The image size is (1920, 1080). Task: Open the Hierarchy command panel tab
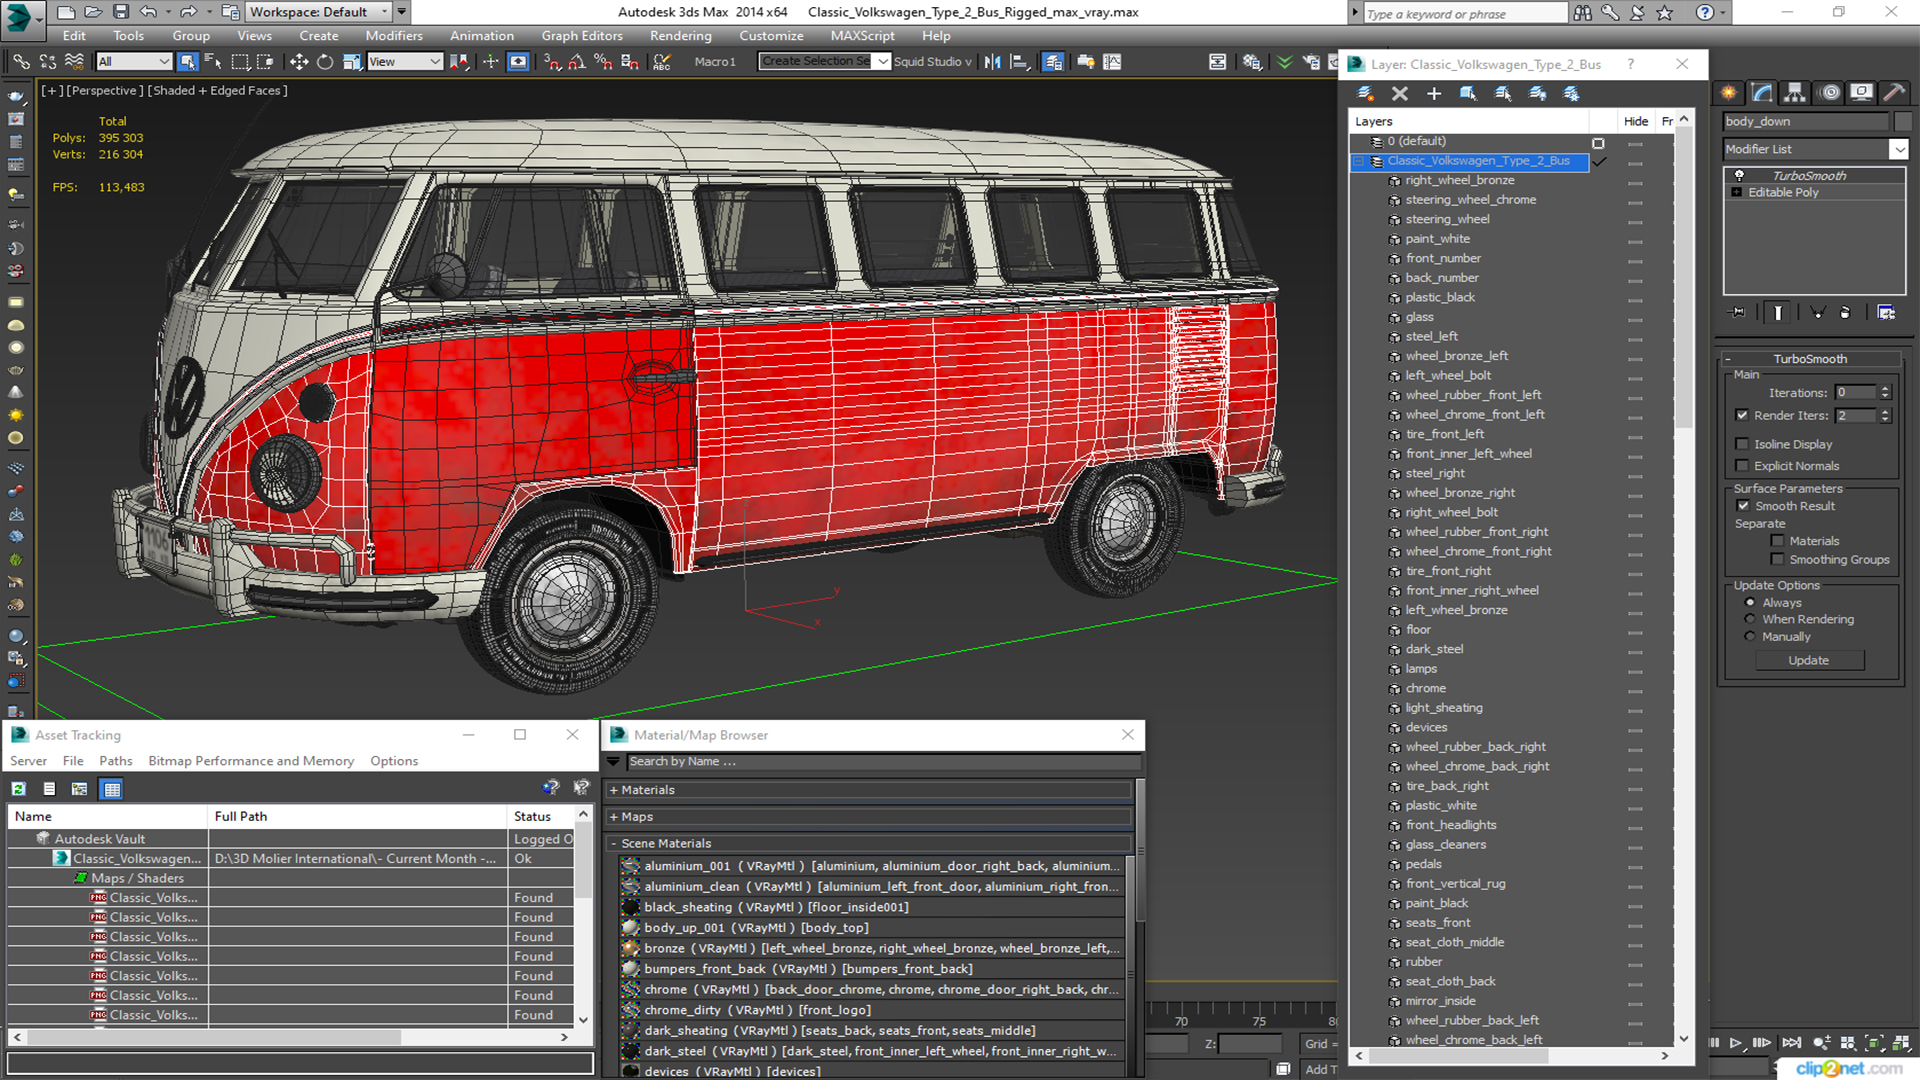pyautogui.click(x=1795, y=92)
